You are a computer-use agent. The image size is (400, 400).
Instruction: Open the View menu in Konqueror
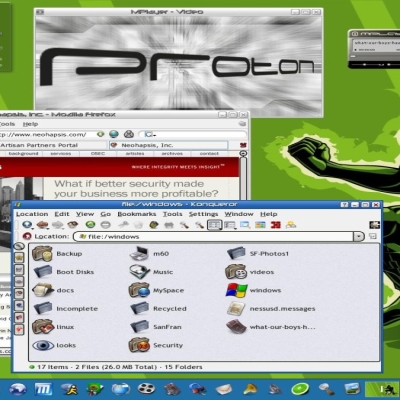click(x=85, y=214)
